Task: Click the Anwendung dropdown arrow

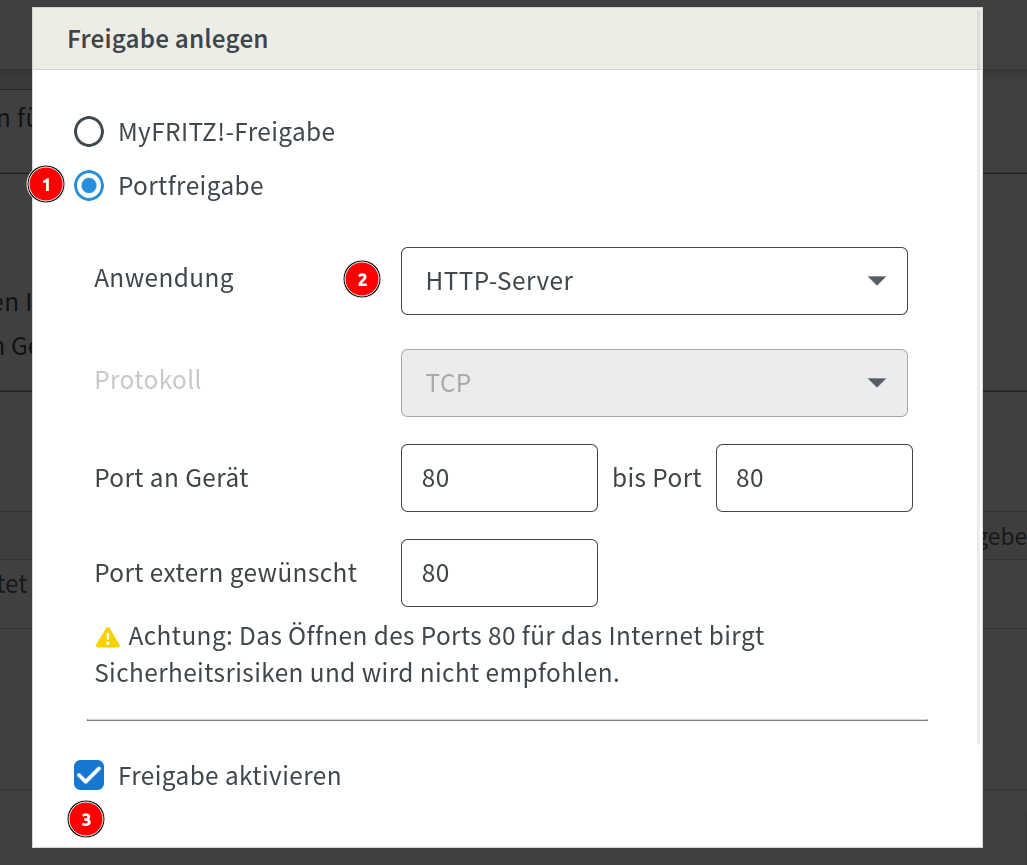Action: [876, 281]
